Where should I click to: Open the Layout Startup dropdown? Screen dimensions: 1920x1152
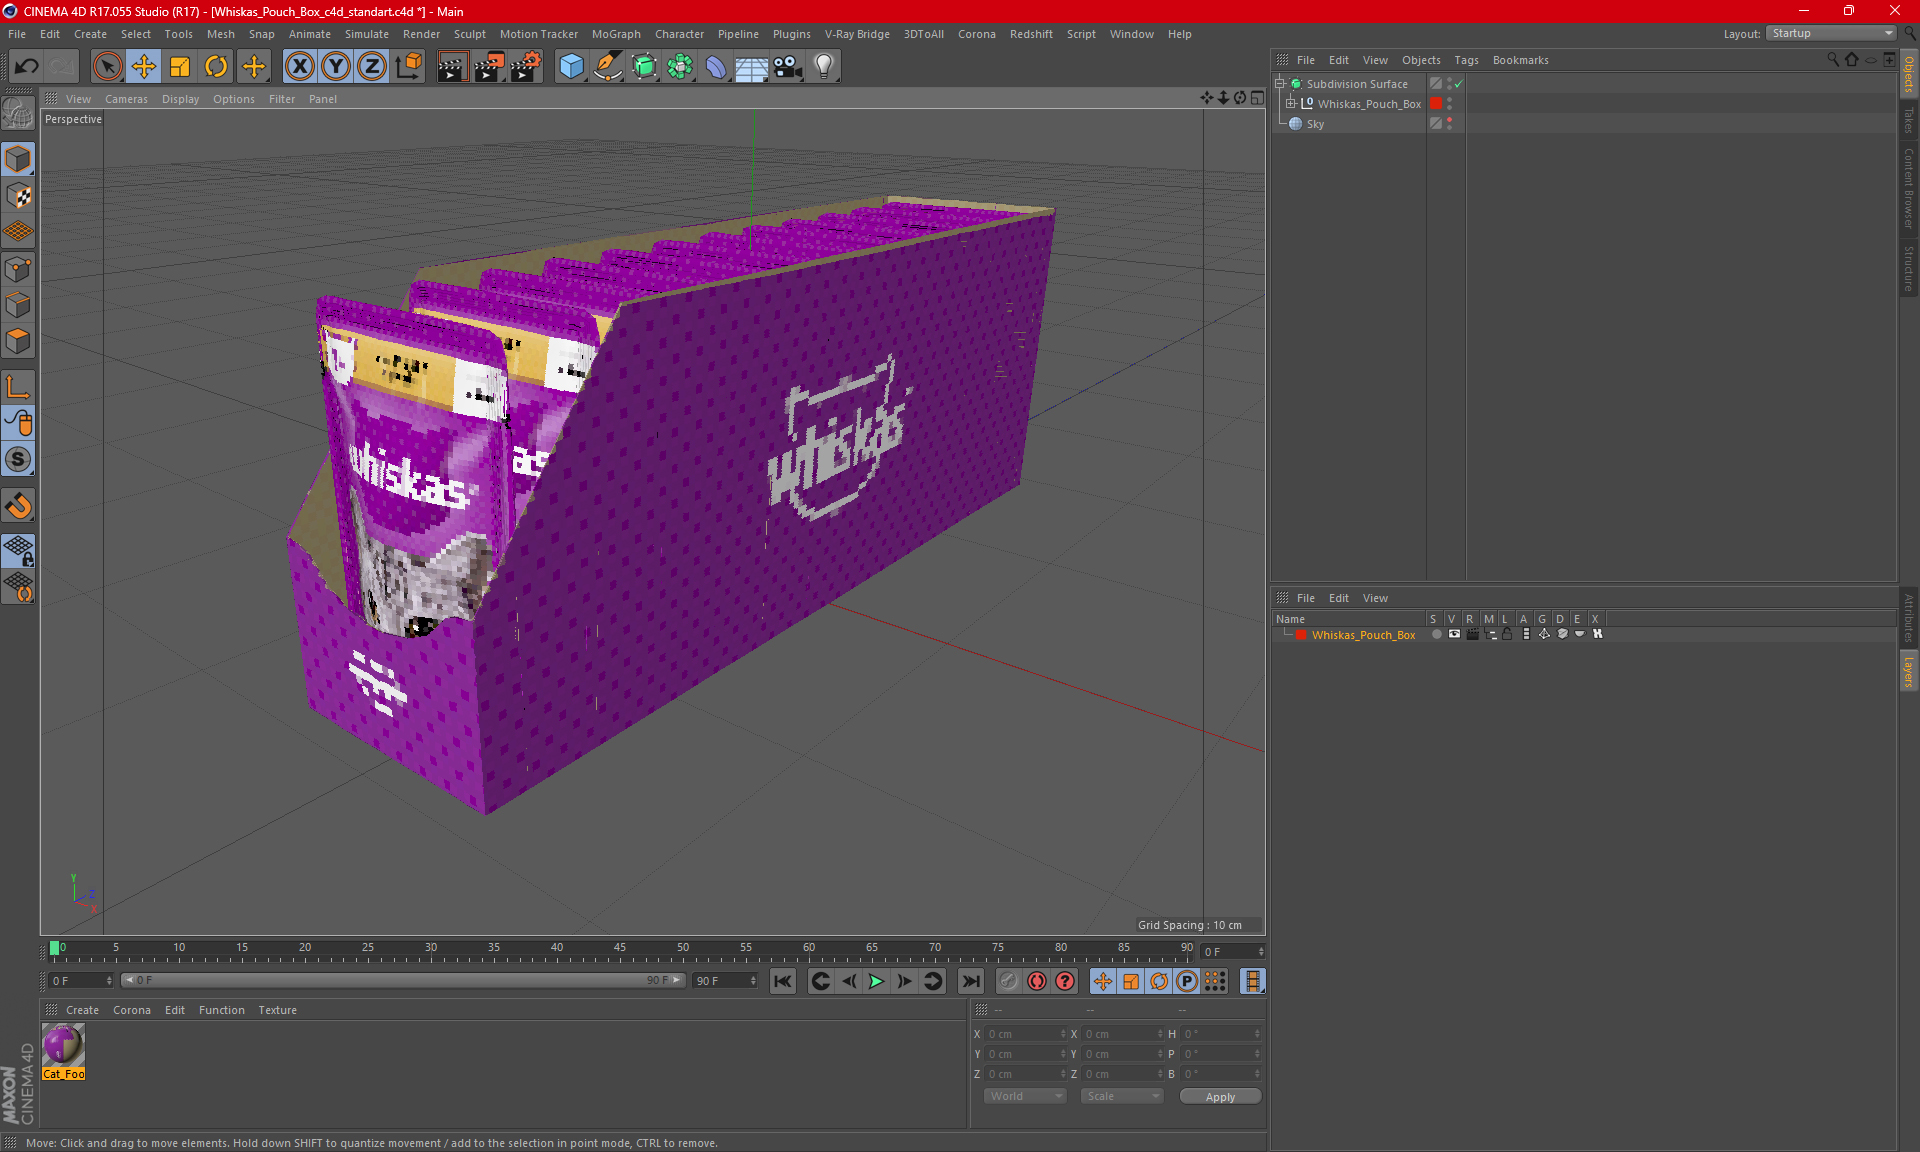[1832, 33]
